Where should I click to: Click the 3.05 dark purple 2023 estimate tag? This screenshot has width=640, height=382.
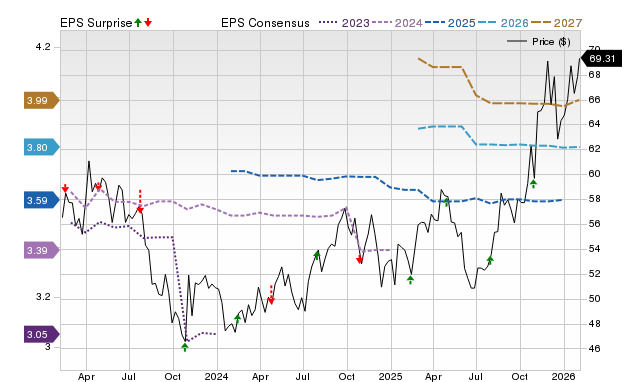click(42, 334)
